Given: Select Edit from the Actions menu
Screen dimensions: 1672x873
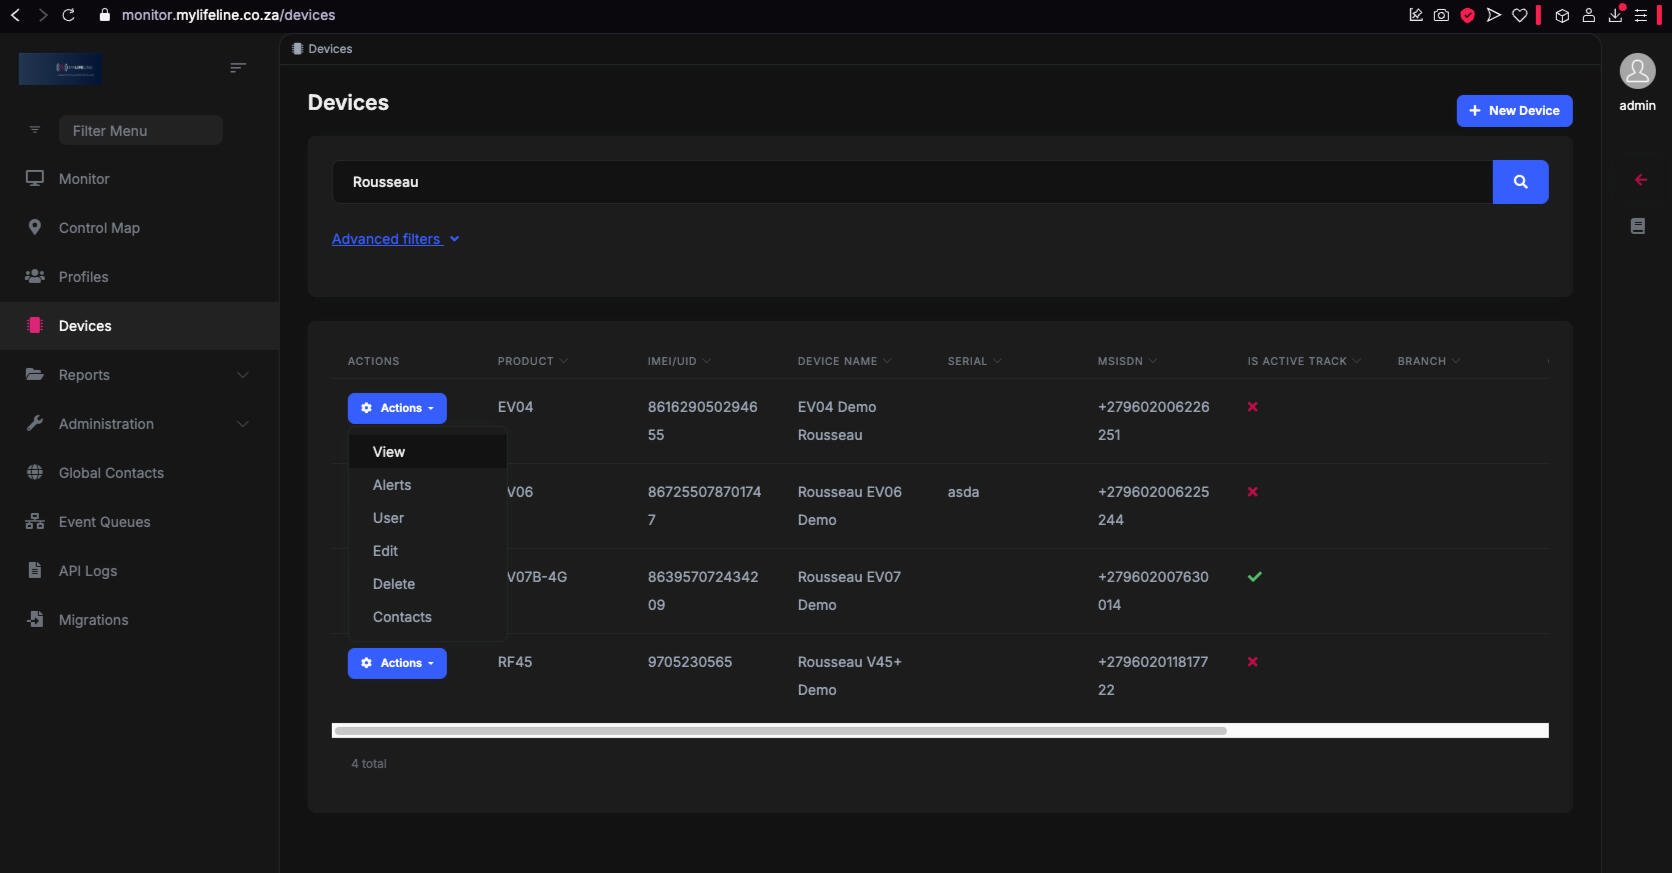Looking at the screenshot, I should [x=385, y=551].
